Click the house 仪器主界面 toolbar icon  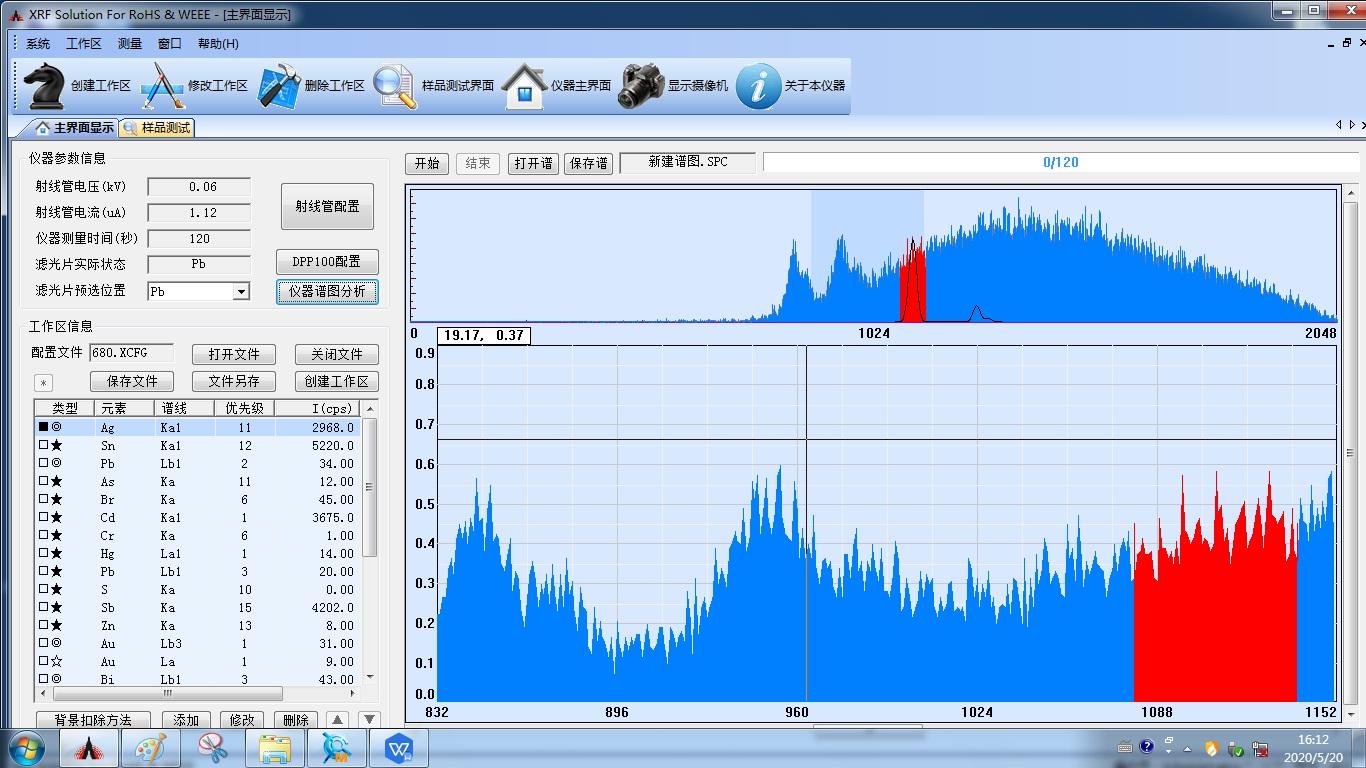(x=524, y=86)
